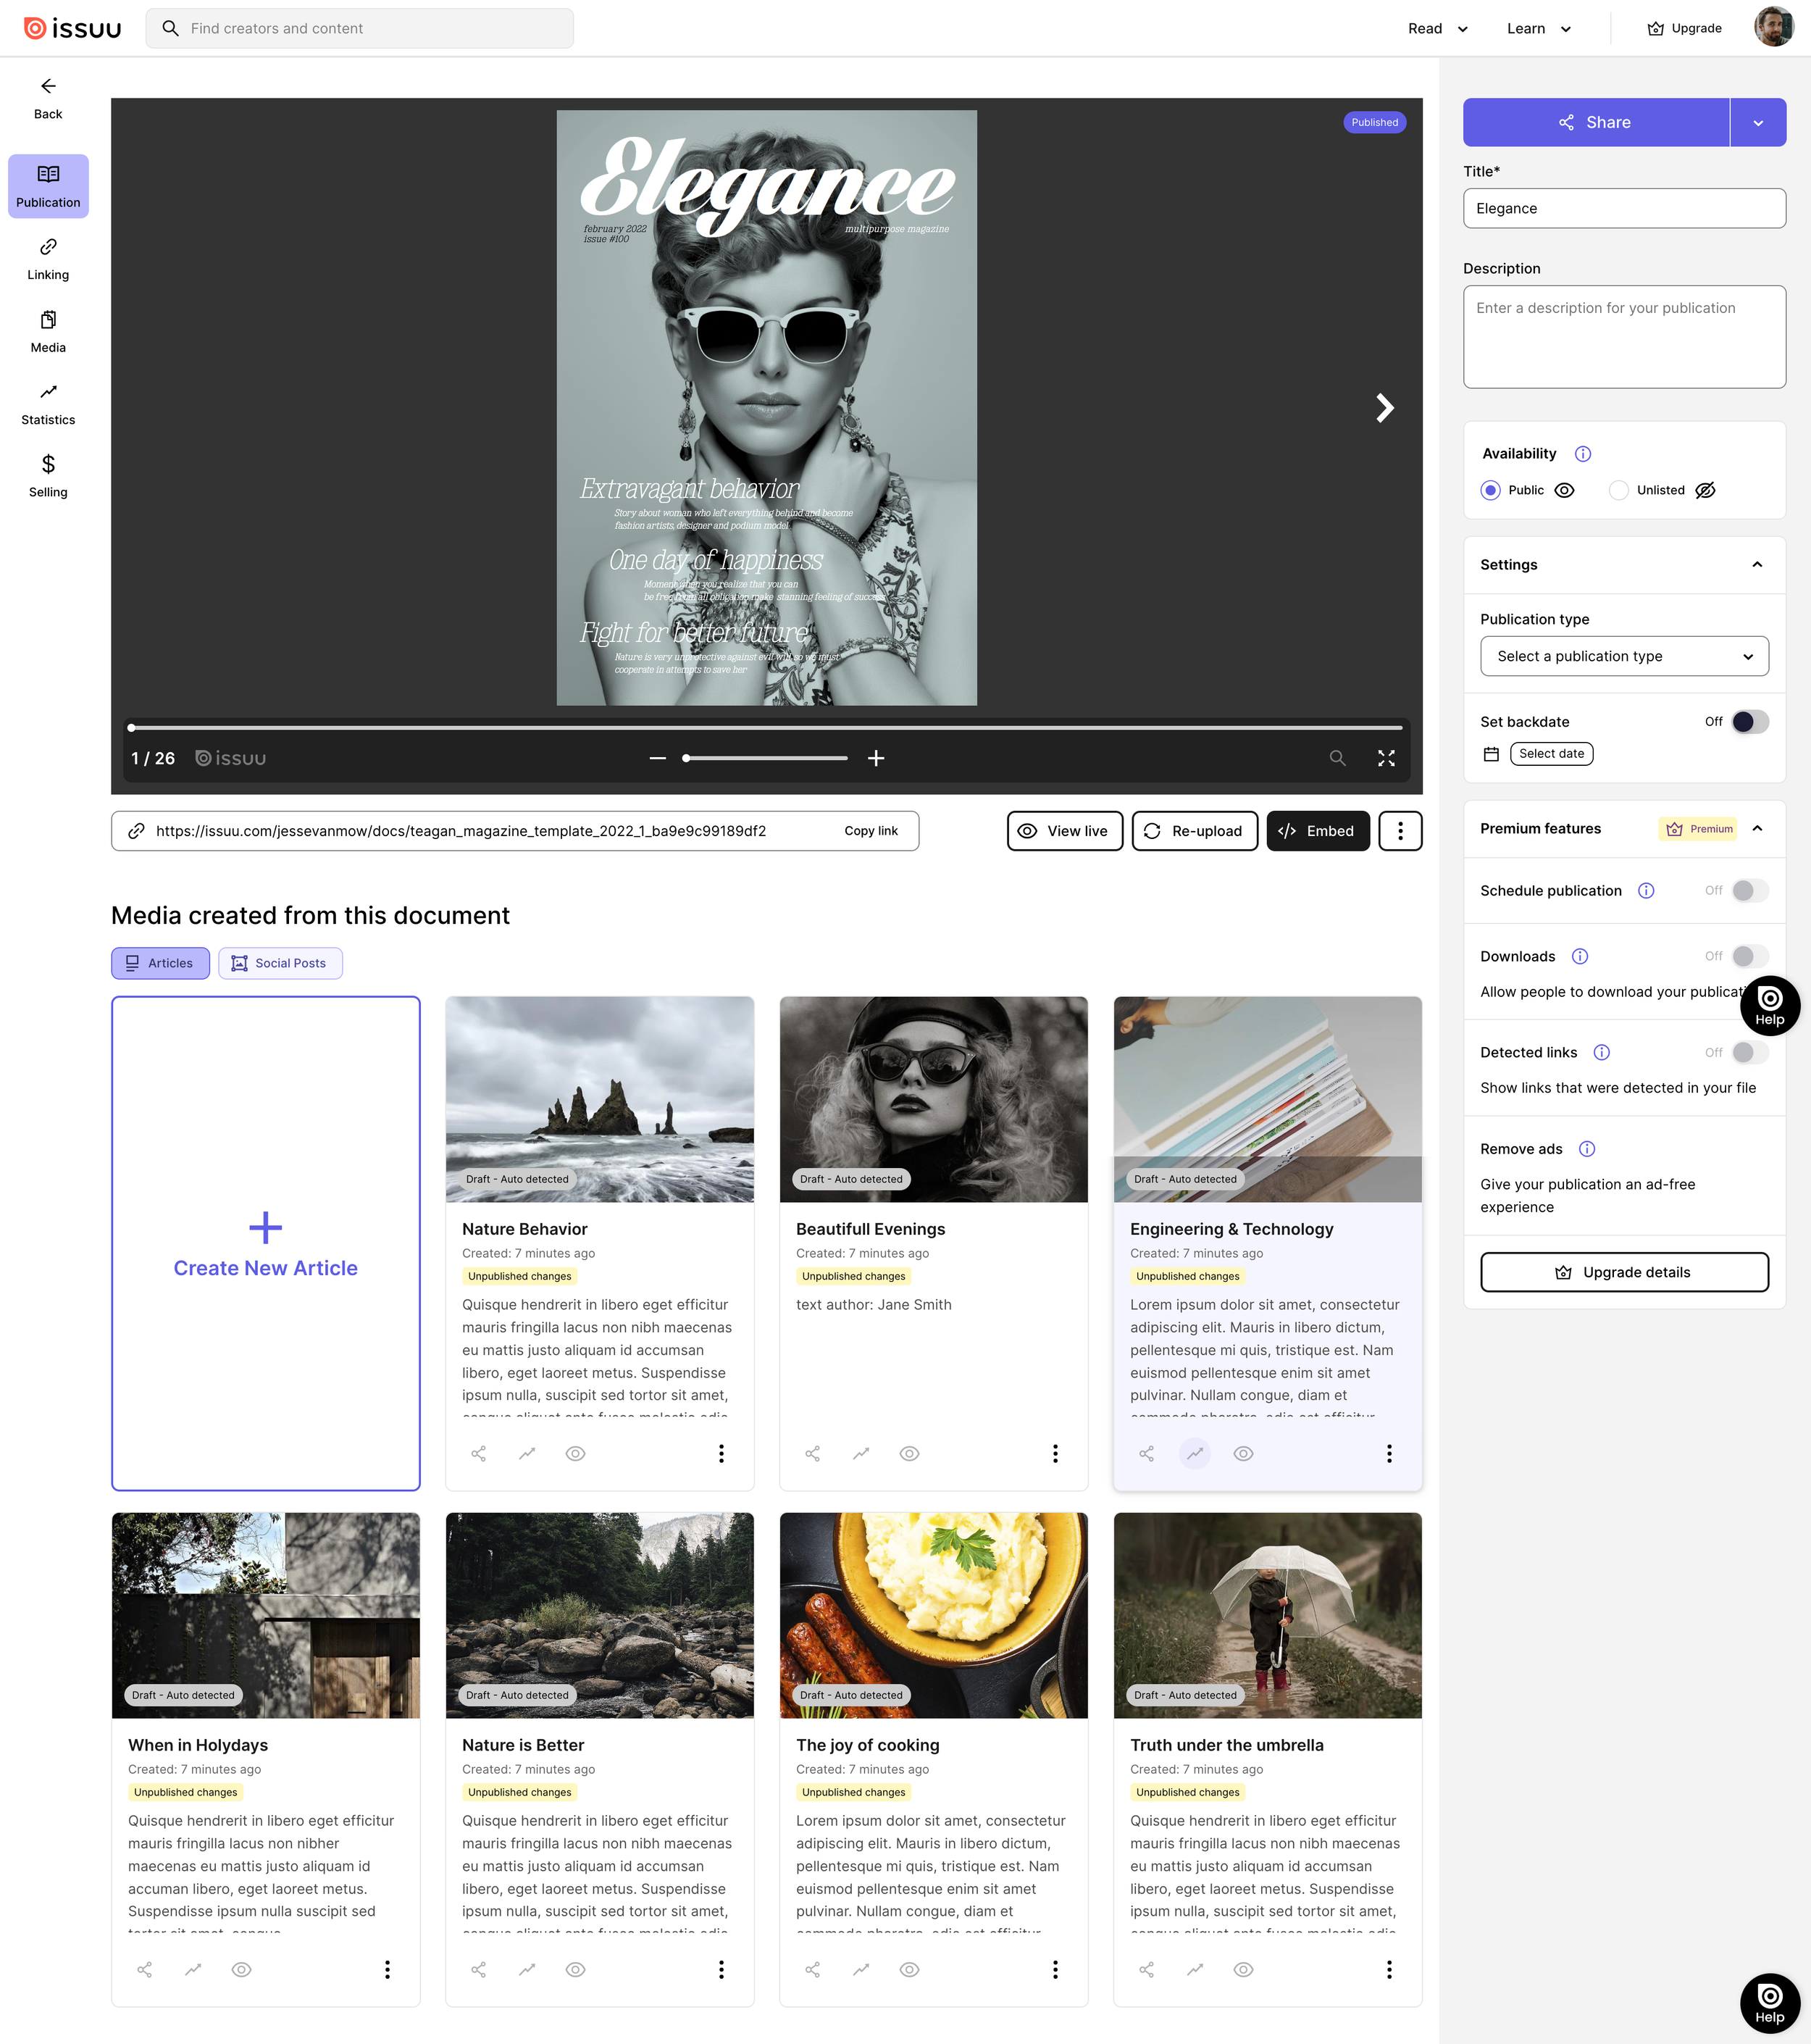Click the Embed button

pyautogui.click(x=1317, y=831)
